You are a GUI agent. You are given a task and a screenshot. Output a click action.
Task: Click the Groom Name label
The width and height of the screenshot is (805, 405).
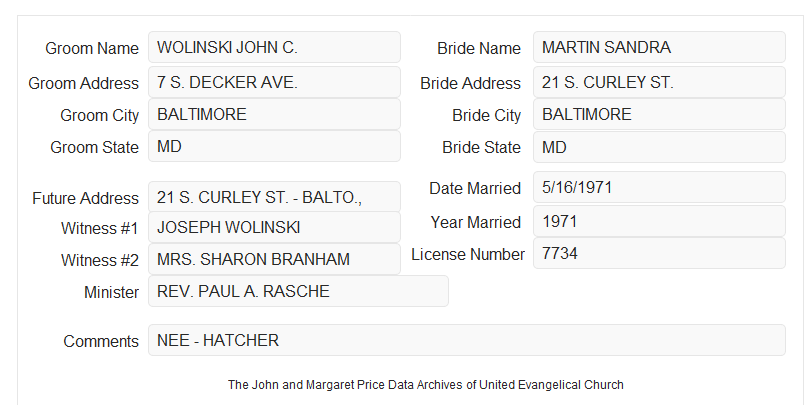coord(92,48)
